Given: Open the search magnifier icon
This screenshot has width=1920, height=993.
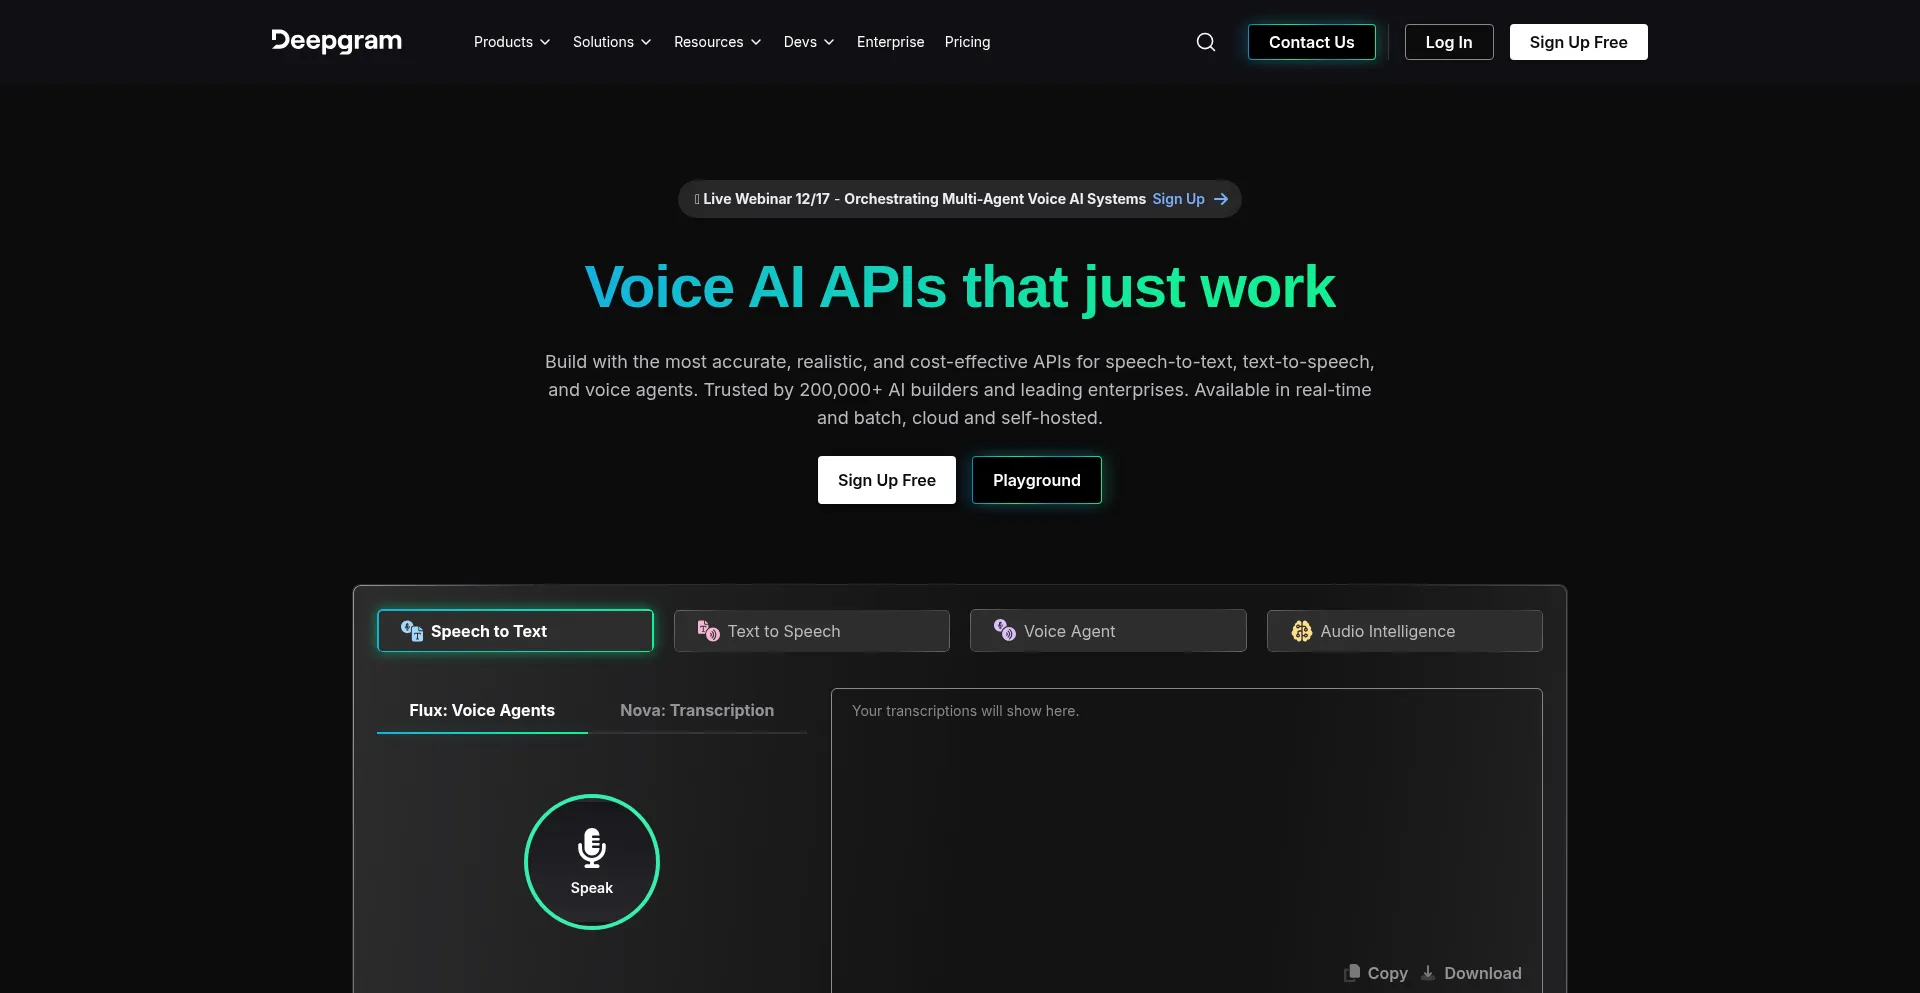Looking at the screenshot, I should point(1206,42).
